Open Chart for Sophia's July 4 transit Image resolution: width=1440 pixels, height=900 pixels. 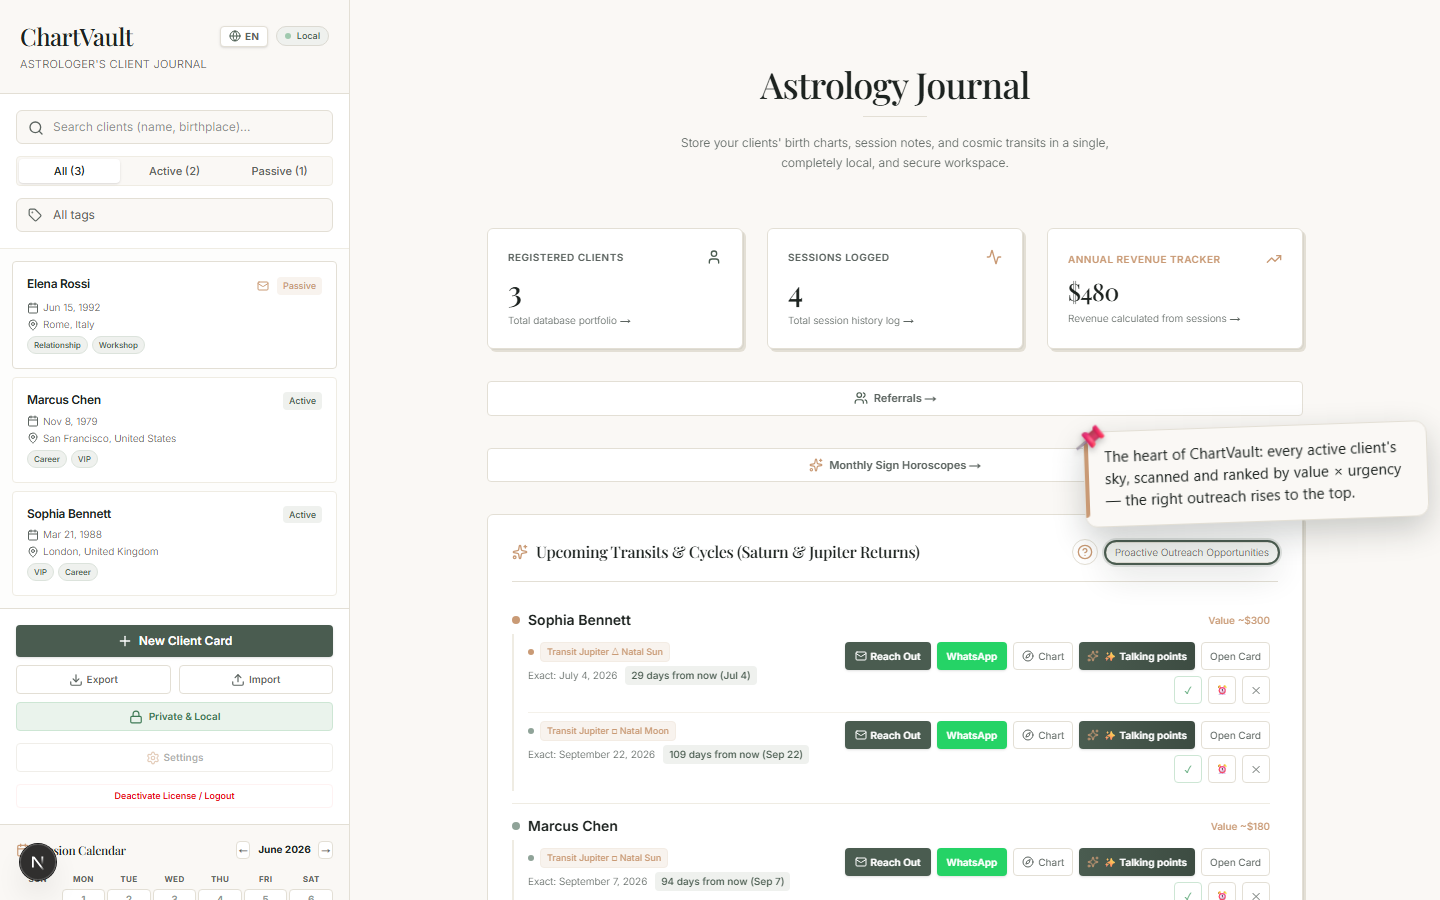click(1043, 656)
